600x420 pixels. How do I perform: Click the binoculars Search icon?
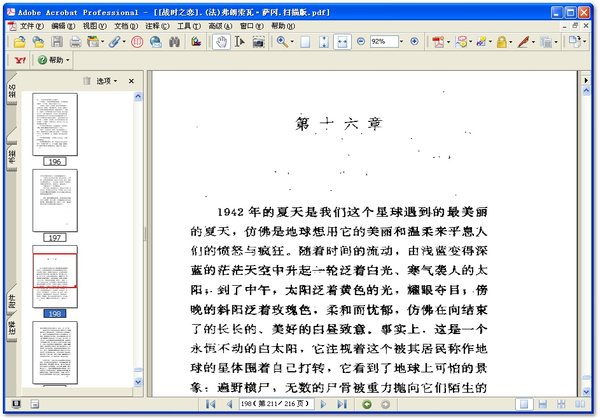[x=174, y=42]
